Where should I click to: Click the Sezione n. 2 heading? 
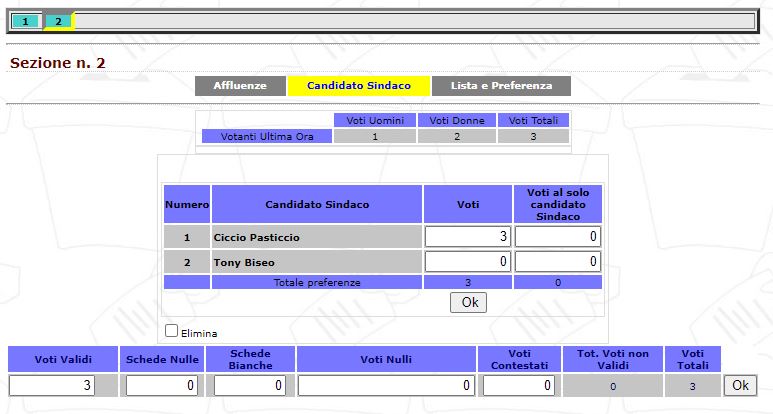click(x=57, y=63)
